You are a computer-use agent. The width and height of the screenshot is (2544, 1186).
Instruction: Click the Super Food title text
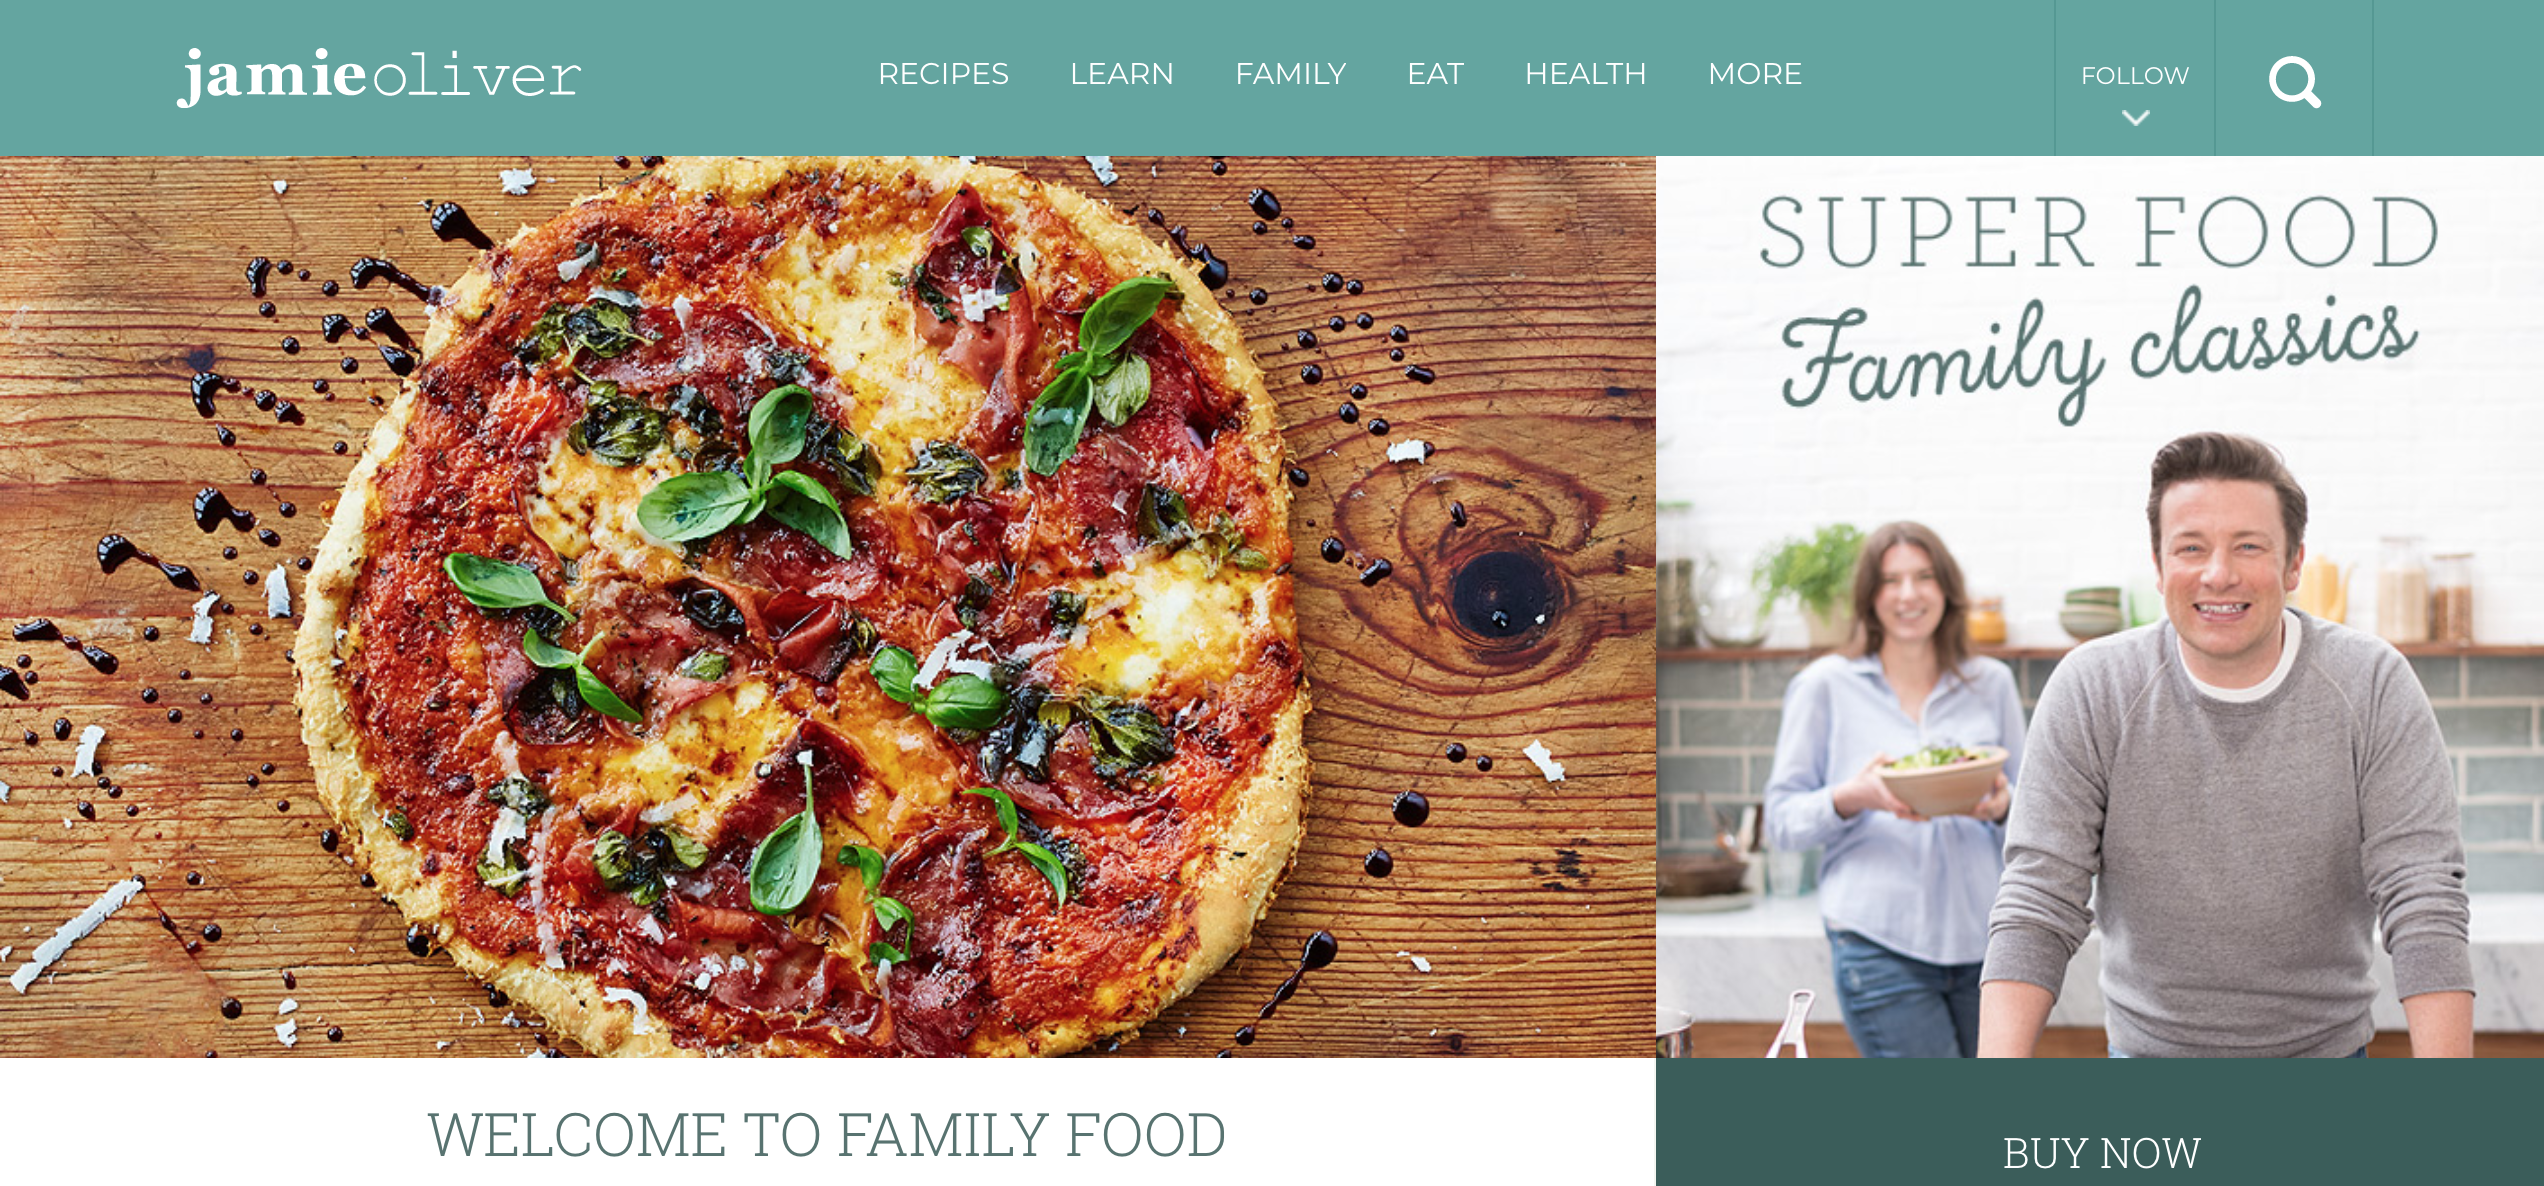[2098, 232]
